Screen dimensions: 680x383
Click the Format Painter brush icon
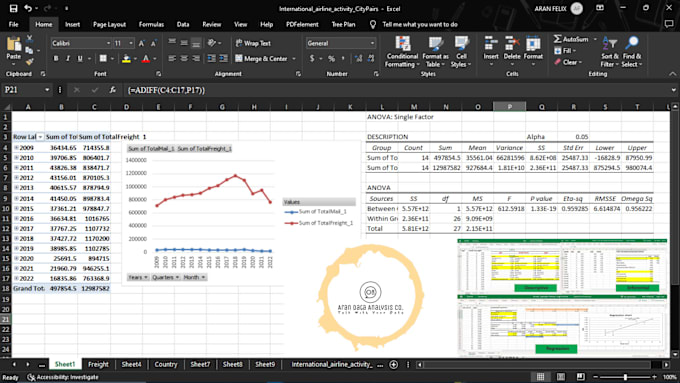tap(29, 62)
